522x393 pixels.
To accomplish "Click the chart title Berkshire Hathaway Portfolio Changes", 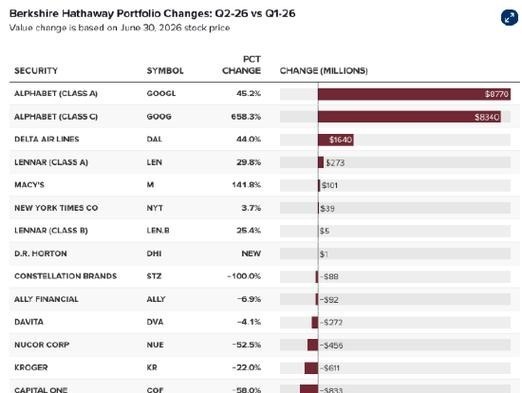I will coord(152,14).
